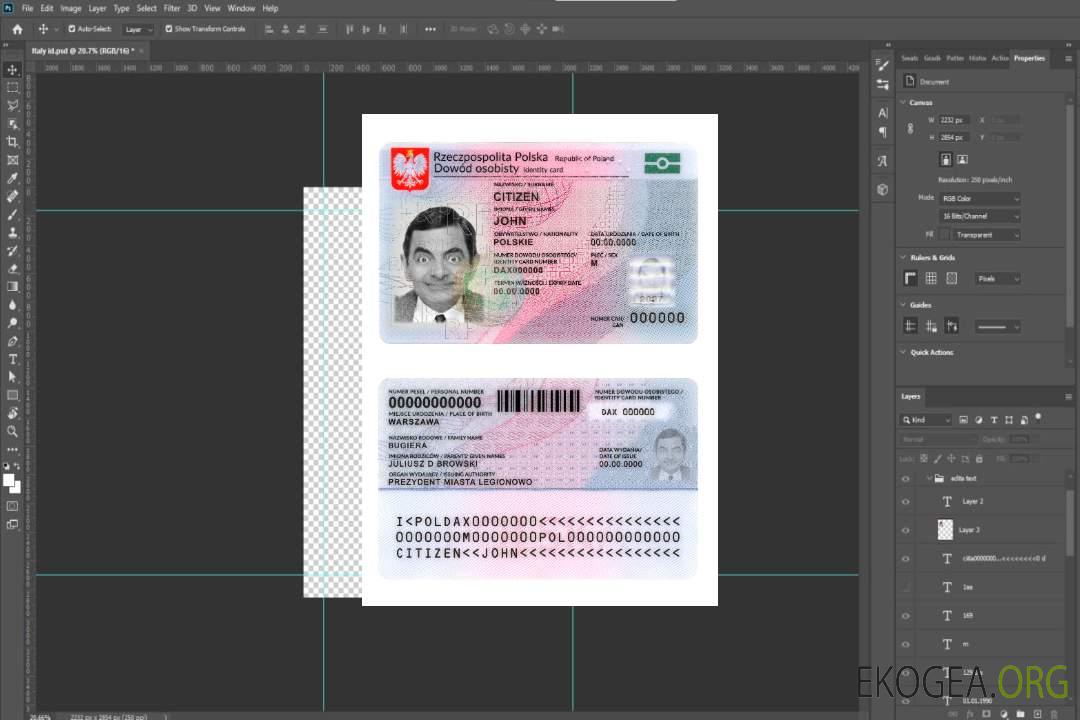Screen dimensions: 1080x720
Task: Select the History Brush tool
Action: (x=12, y=251)
